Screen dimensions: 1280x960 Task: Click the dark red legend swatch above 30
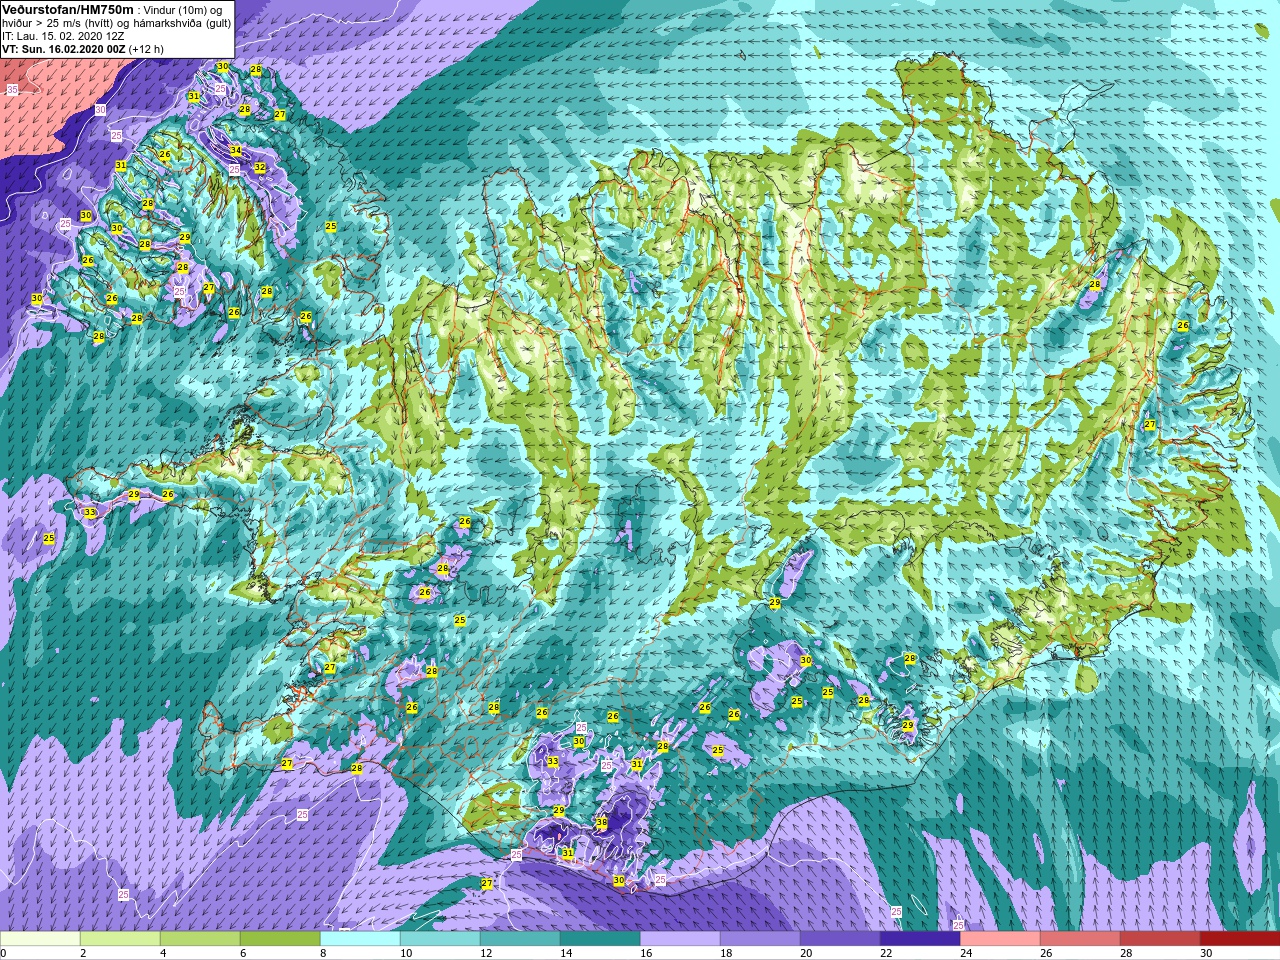1240,939
